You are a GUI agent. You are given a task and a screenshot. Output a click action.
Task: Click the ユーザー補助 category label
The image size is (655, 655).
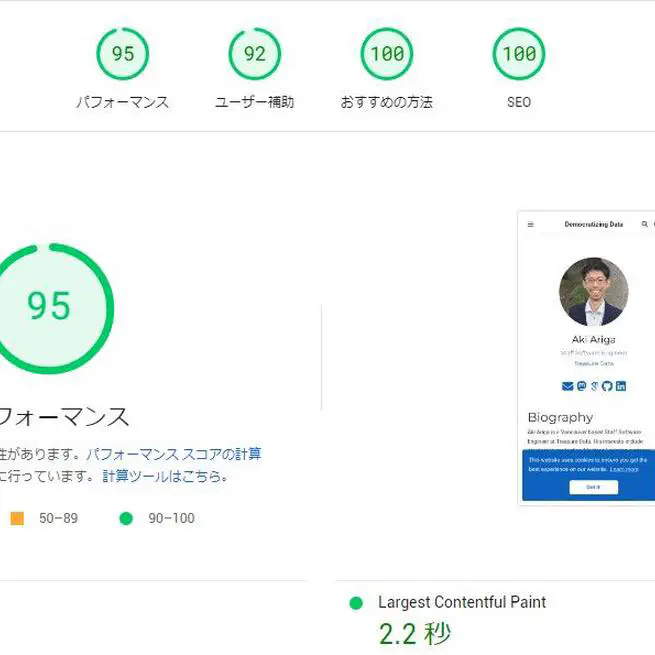[x=254, y=102]
